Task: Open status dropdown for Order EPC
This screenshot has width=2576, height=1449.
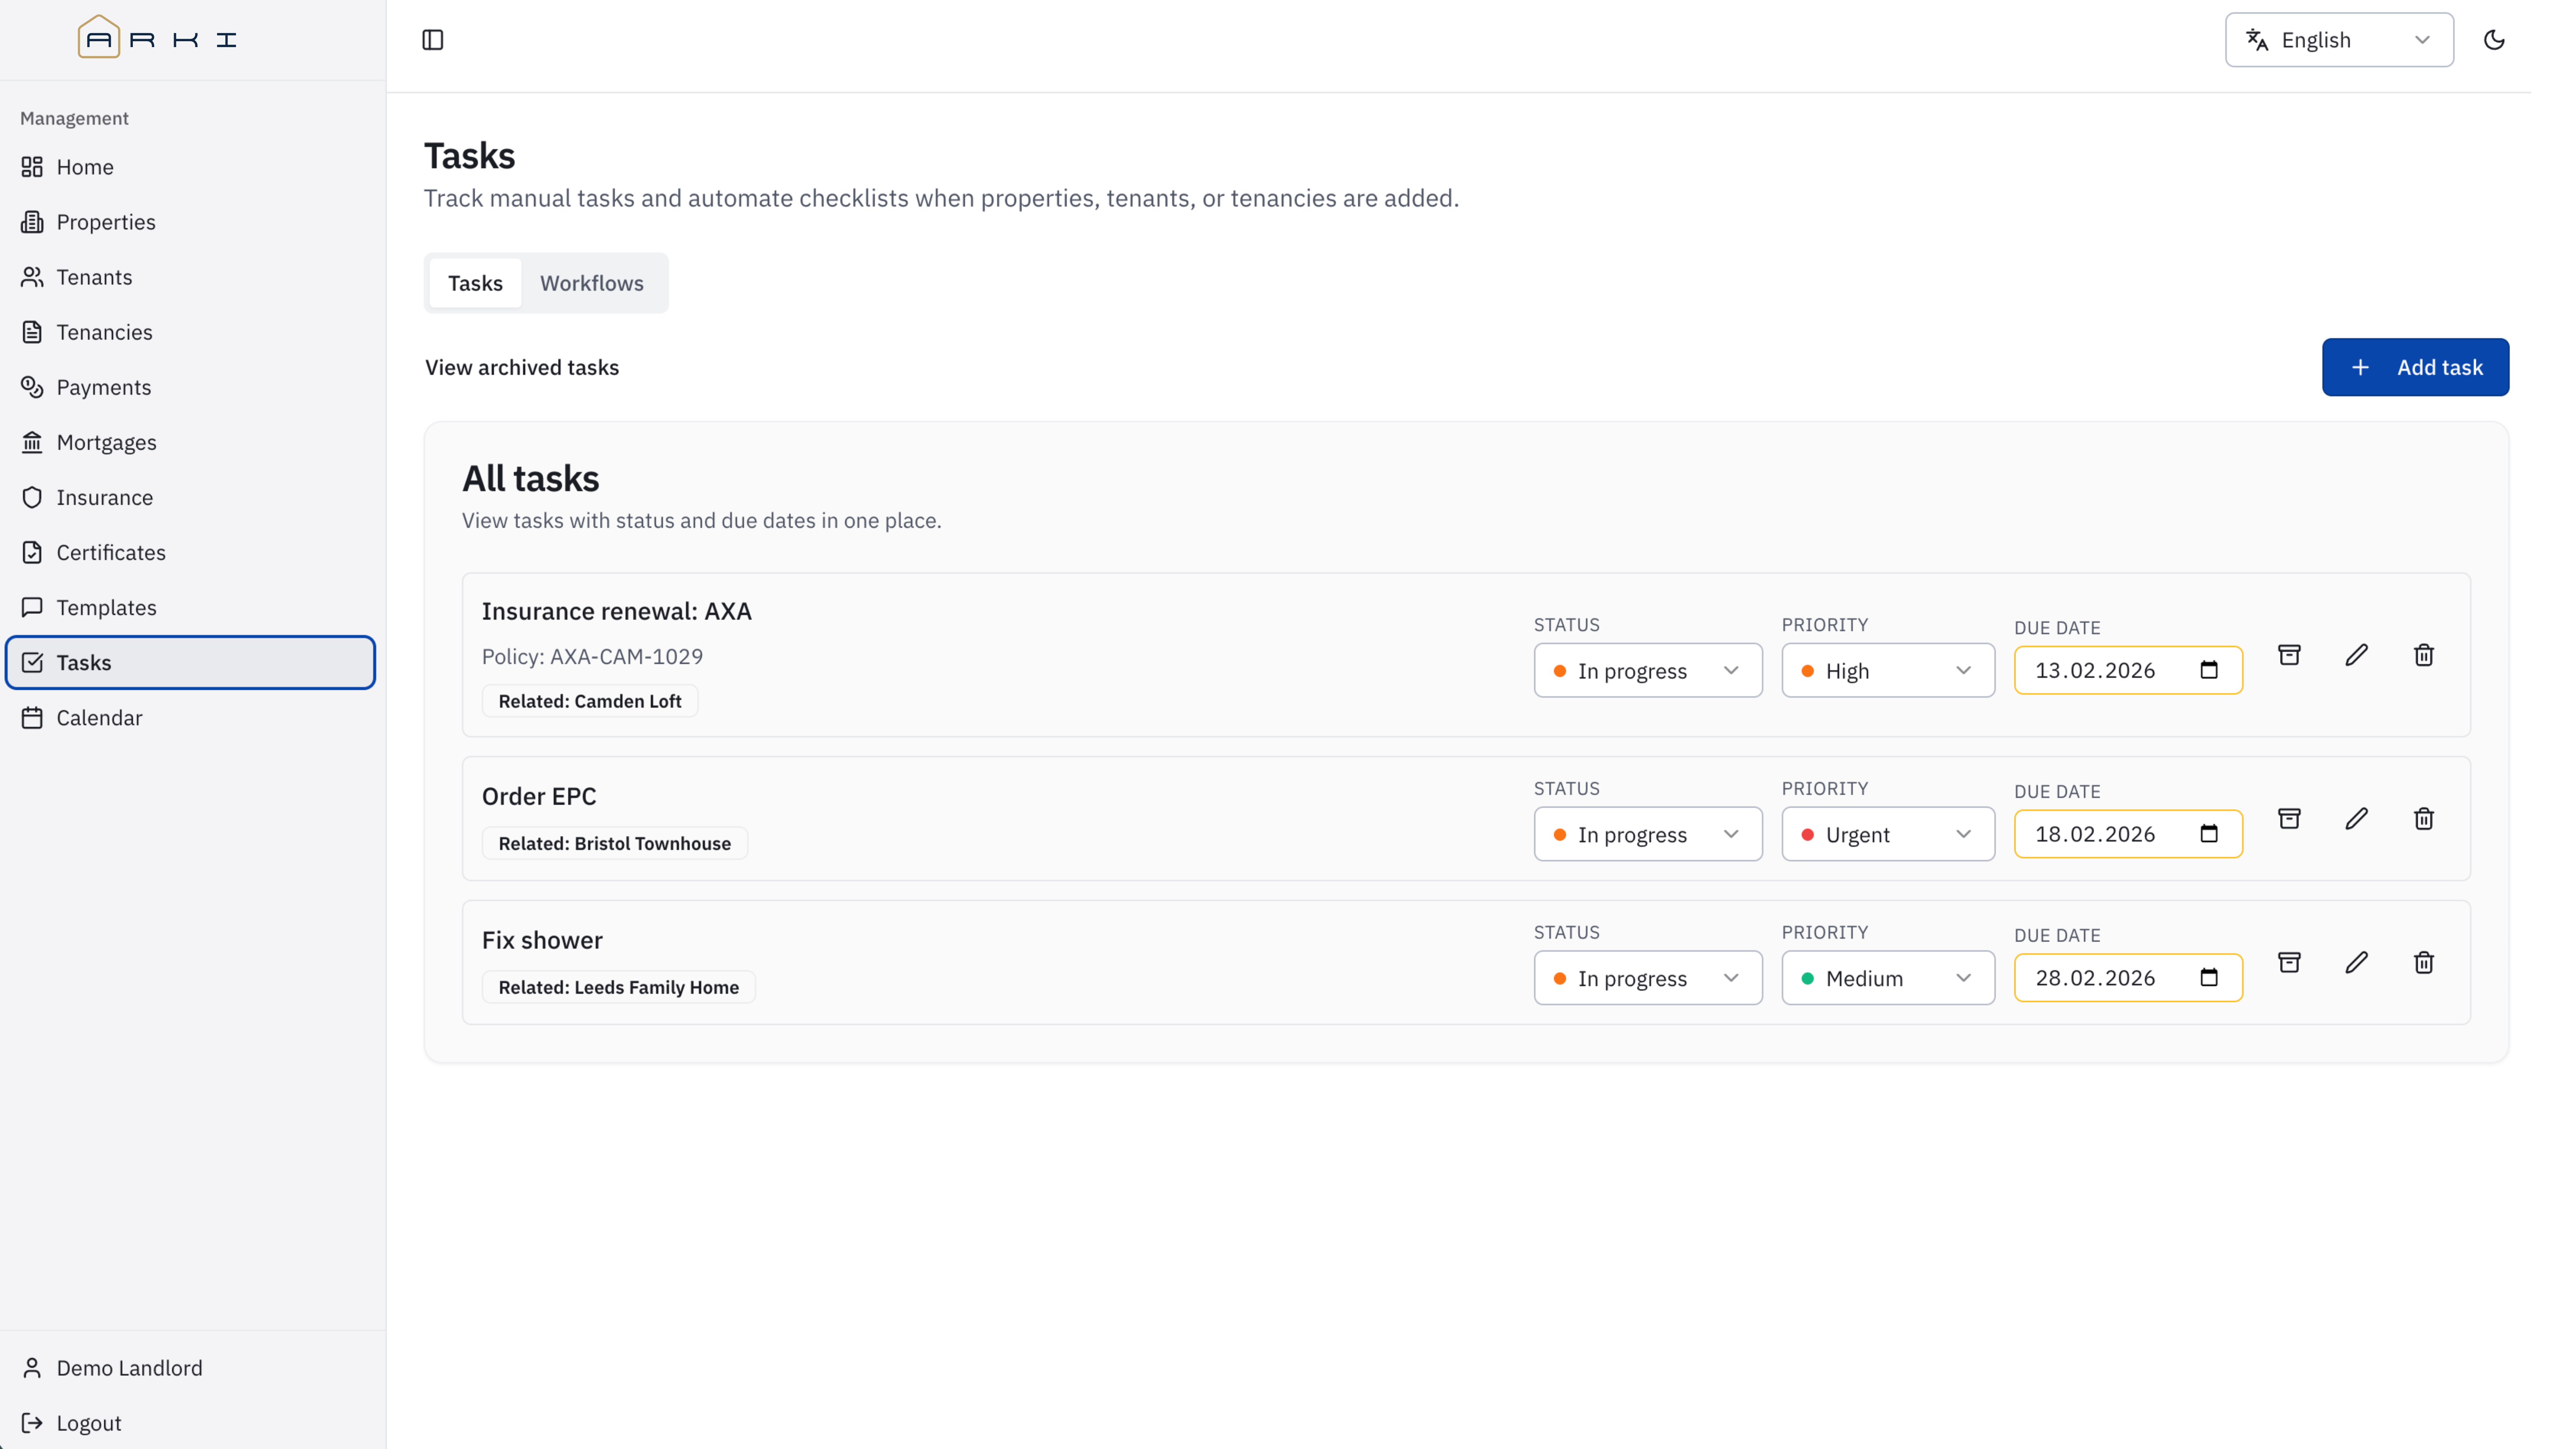Action: point(1648,834)
